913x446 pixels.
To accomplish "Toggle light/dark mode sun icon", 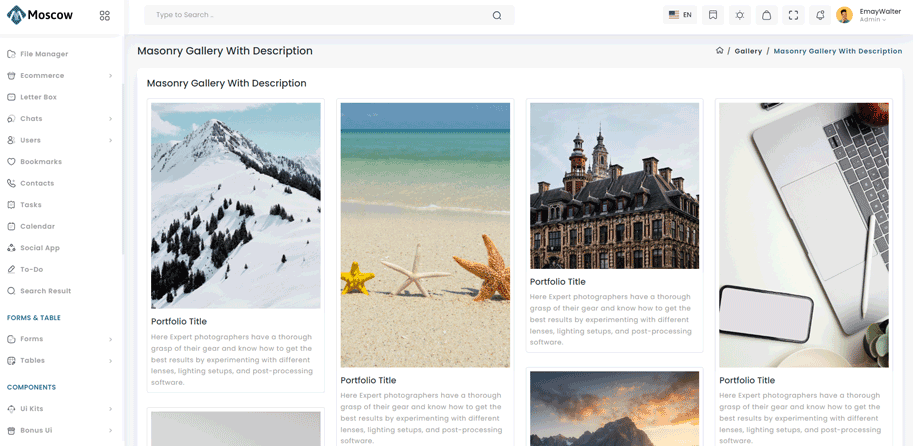I will [x=740, y=15].
